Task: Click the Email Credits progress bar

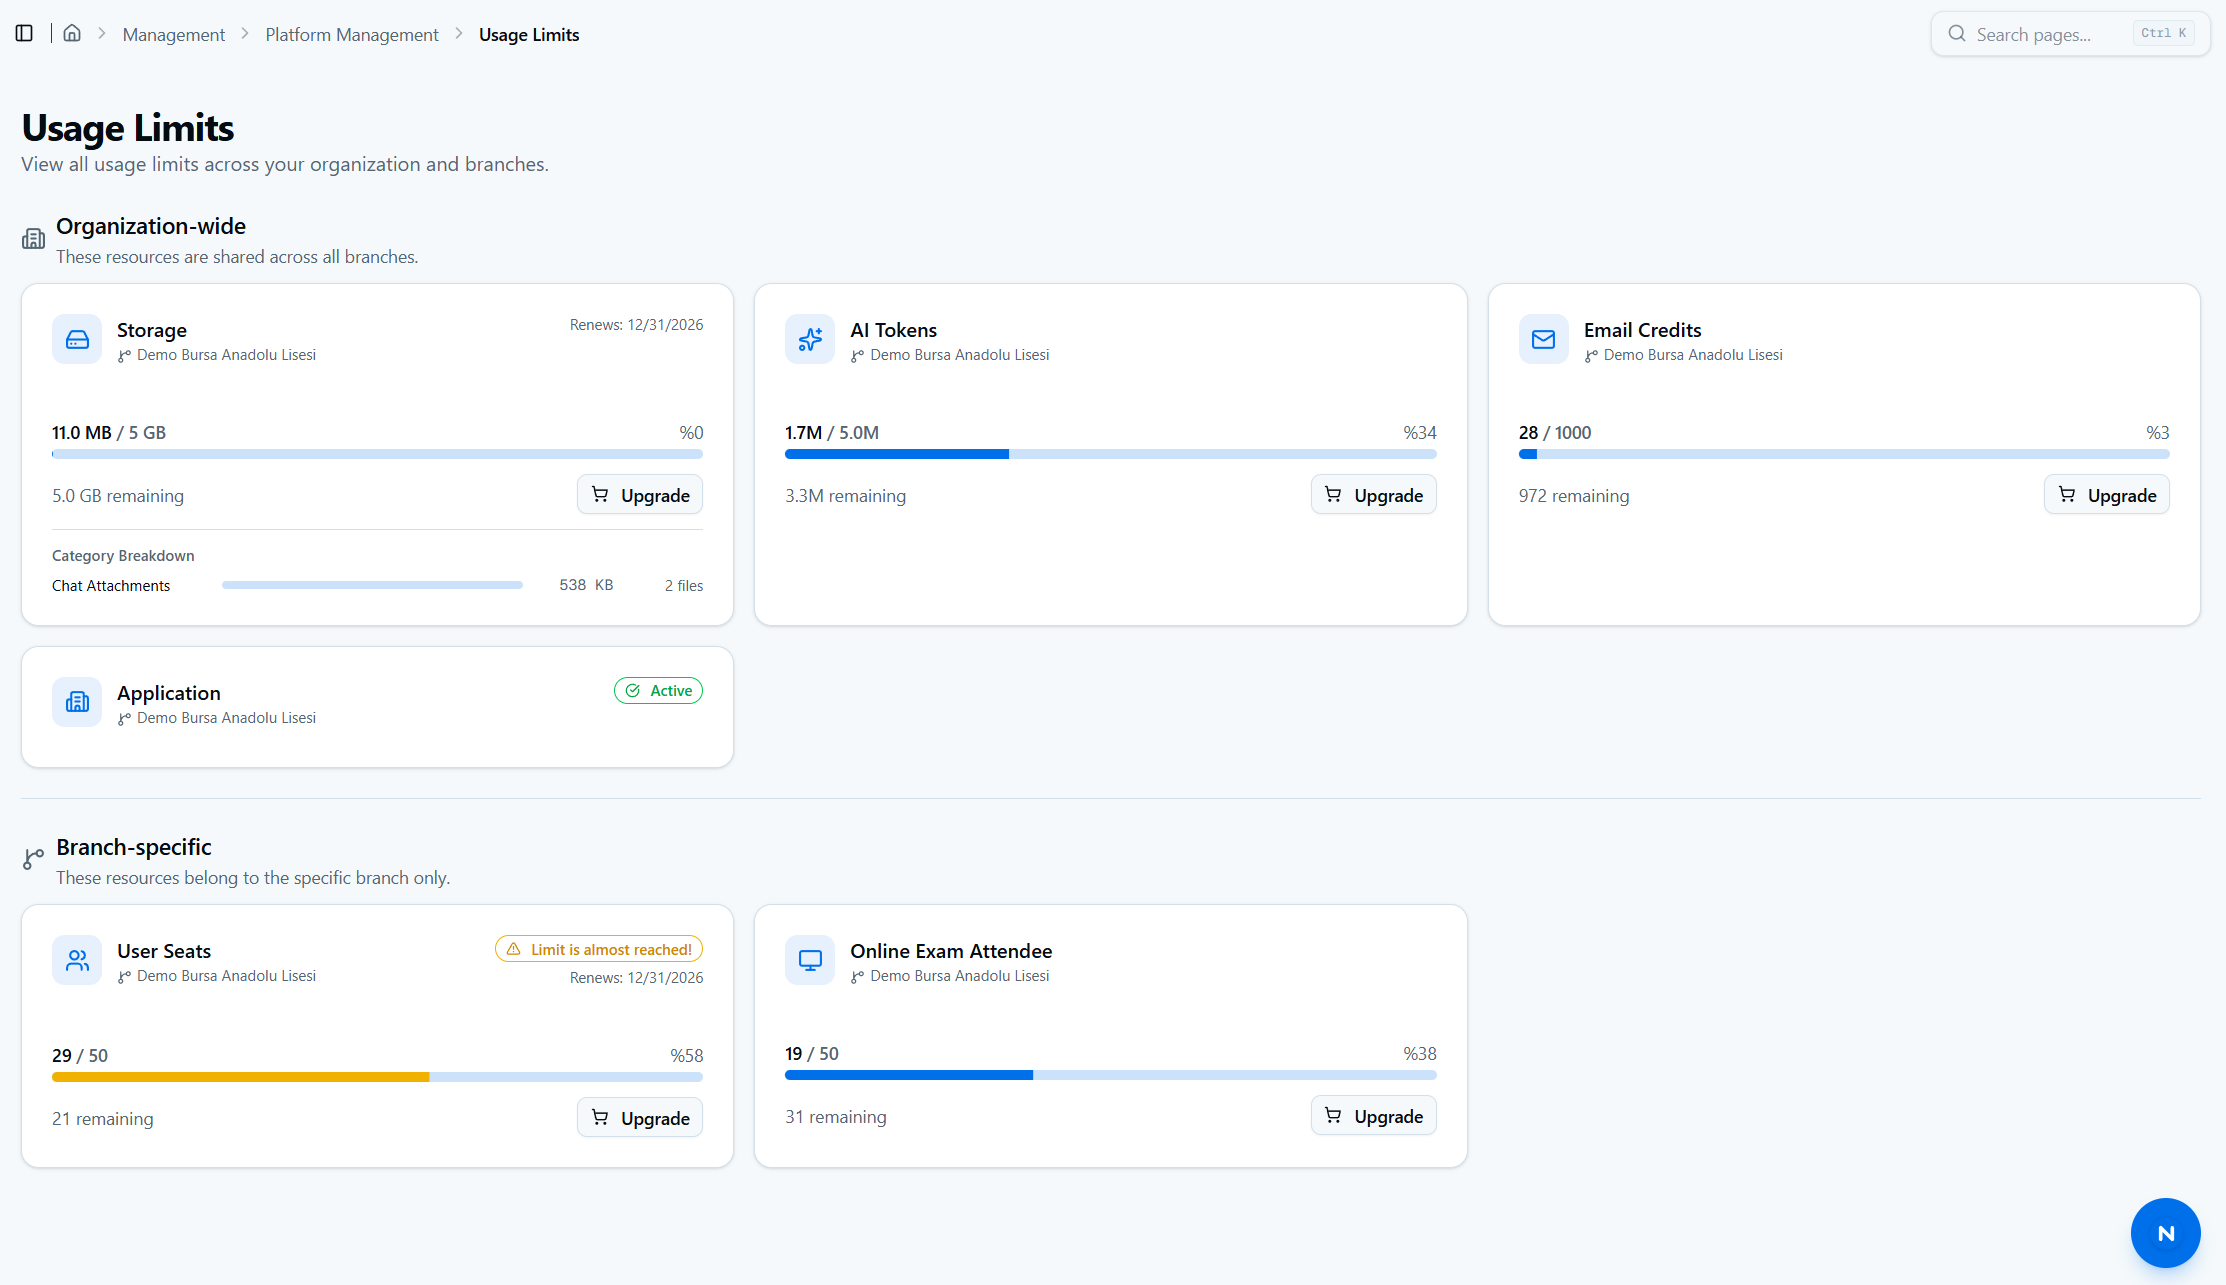Action: click(x=1844, y=454)
